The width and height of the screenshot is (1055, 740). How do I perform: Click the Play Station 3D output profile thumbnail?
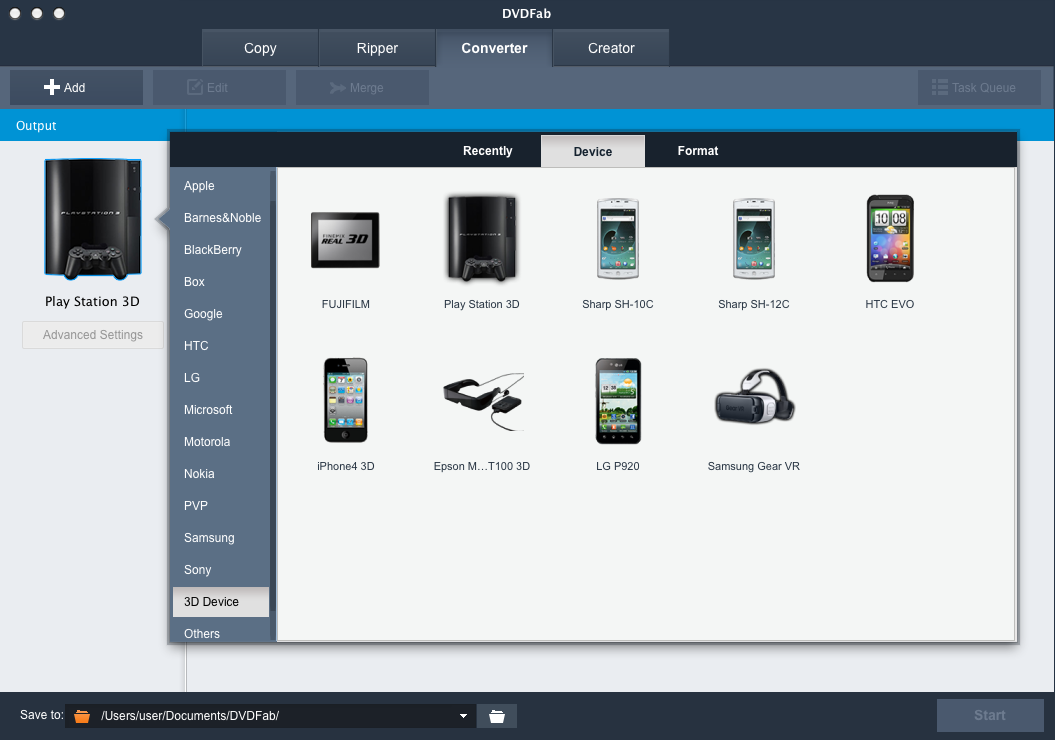pyautogui.click(x=93, y=219)
